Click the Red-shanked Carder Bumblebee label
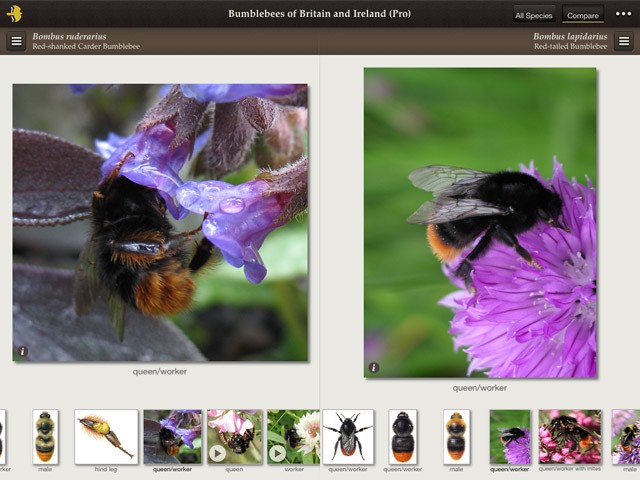The image size is (640, 480). click(86, 46)
